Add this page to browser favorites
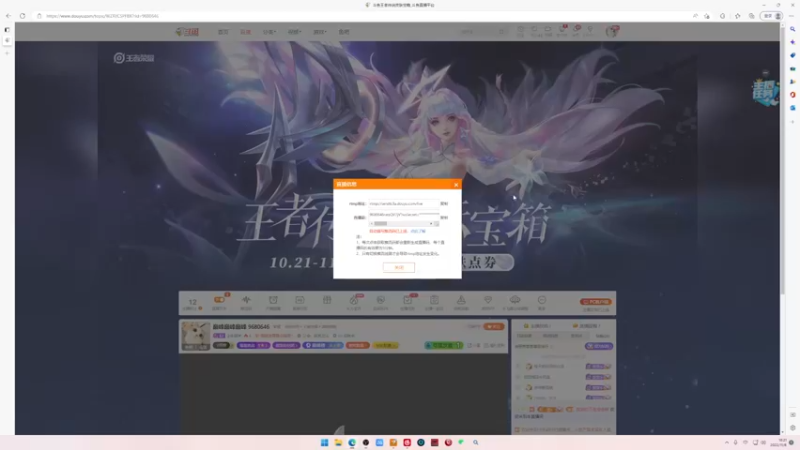Image resolution: width=800 pixels, height=450 pixels. pos(707,16)
